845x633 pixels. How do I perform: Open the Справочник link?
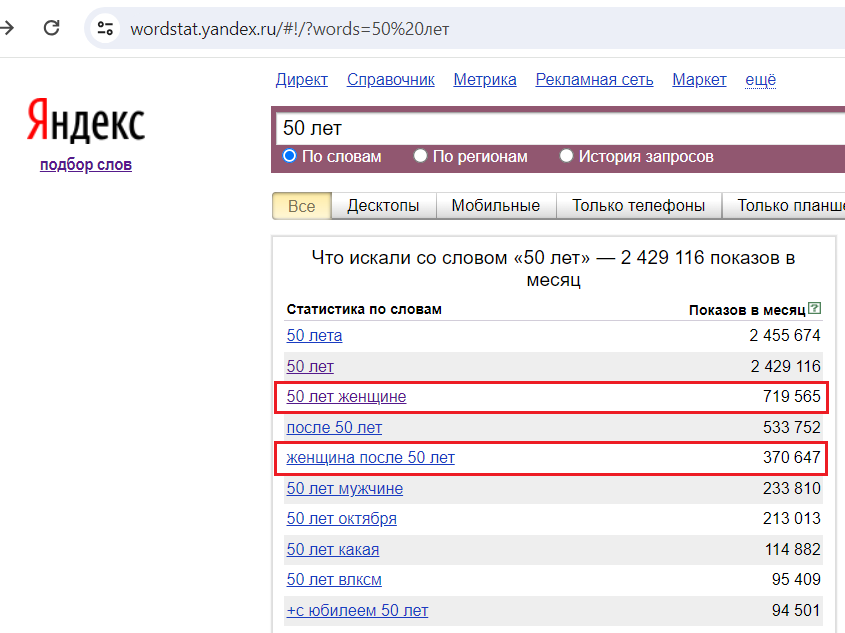pyautogui.click(x=391, y=80)
